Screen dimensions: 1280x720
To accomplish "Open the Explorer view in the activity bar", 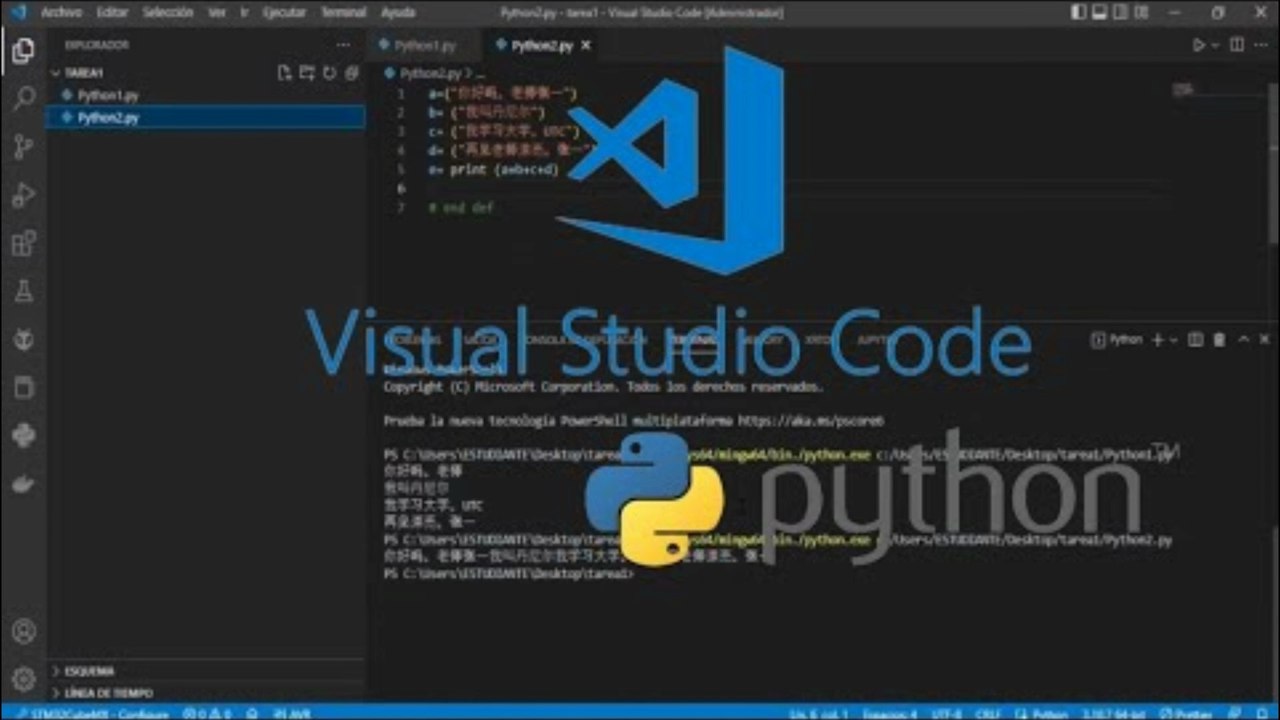I will coord(23,50).
